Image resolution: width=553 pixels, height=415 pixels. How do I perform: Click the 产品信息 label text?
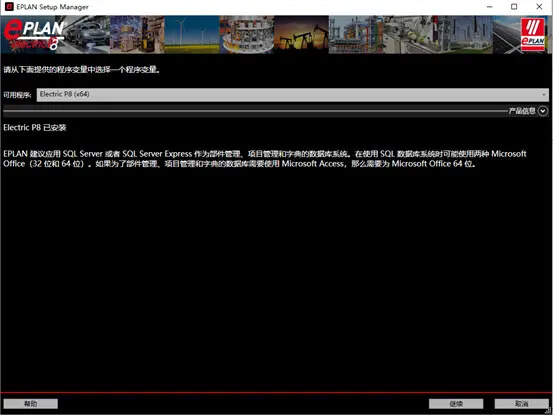click(522, 111)
